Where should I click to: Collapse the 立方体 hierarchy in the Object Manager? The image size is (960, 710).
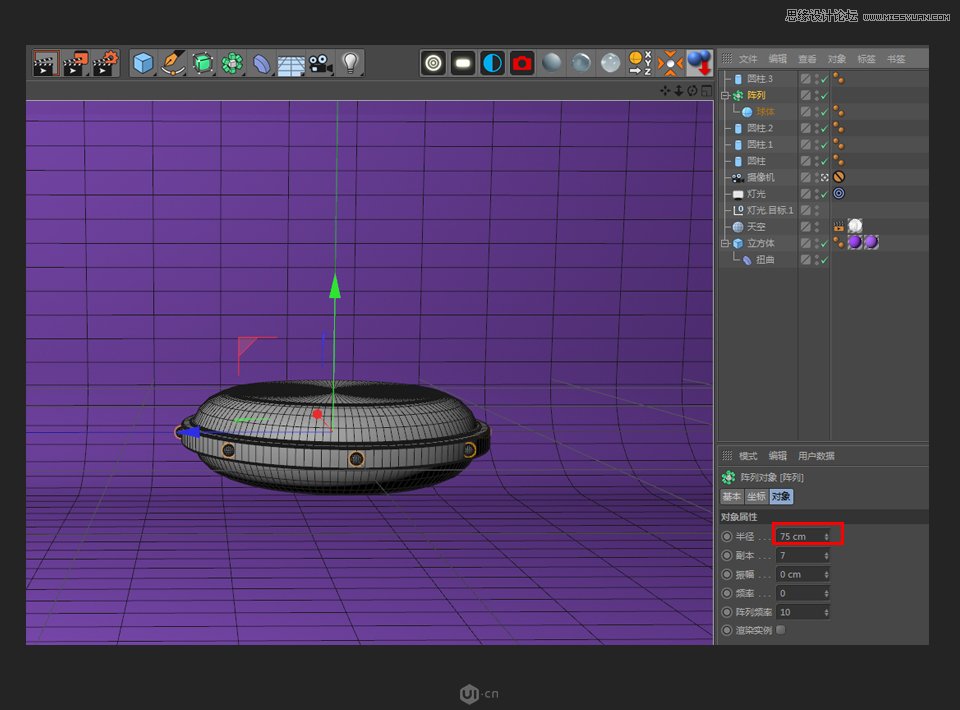coord(725,244)
